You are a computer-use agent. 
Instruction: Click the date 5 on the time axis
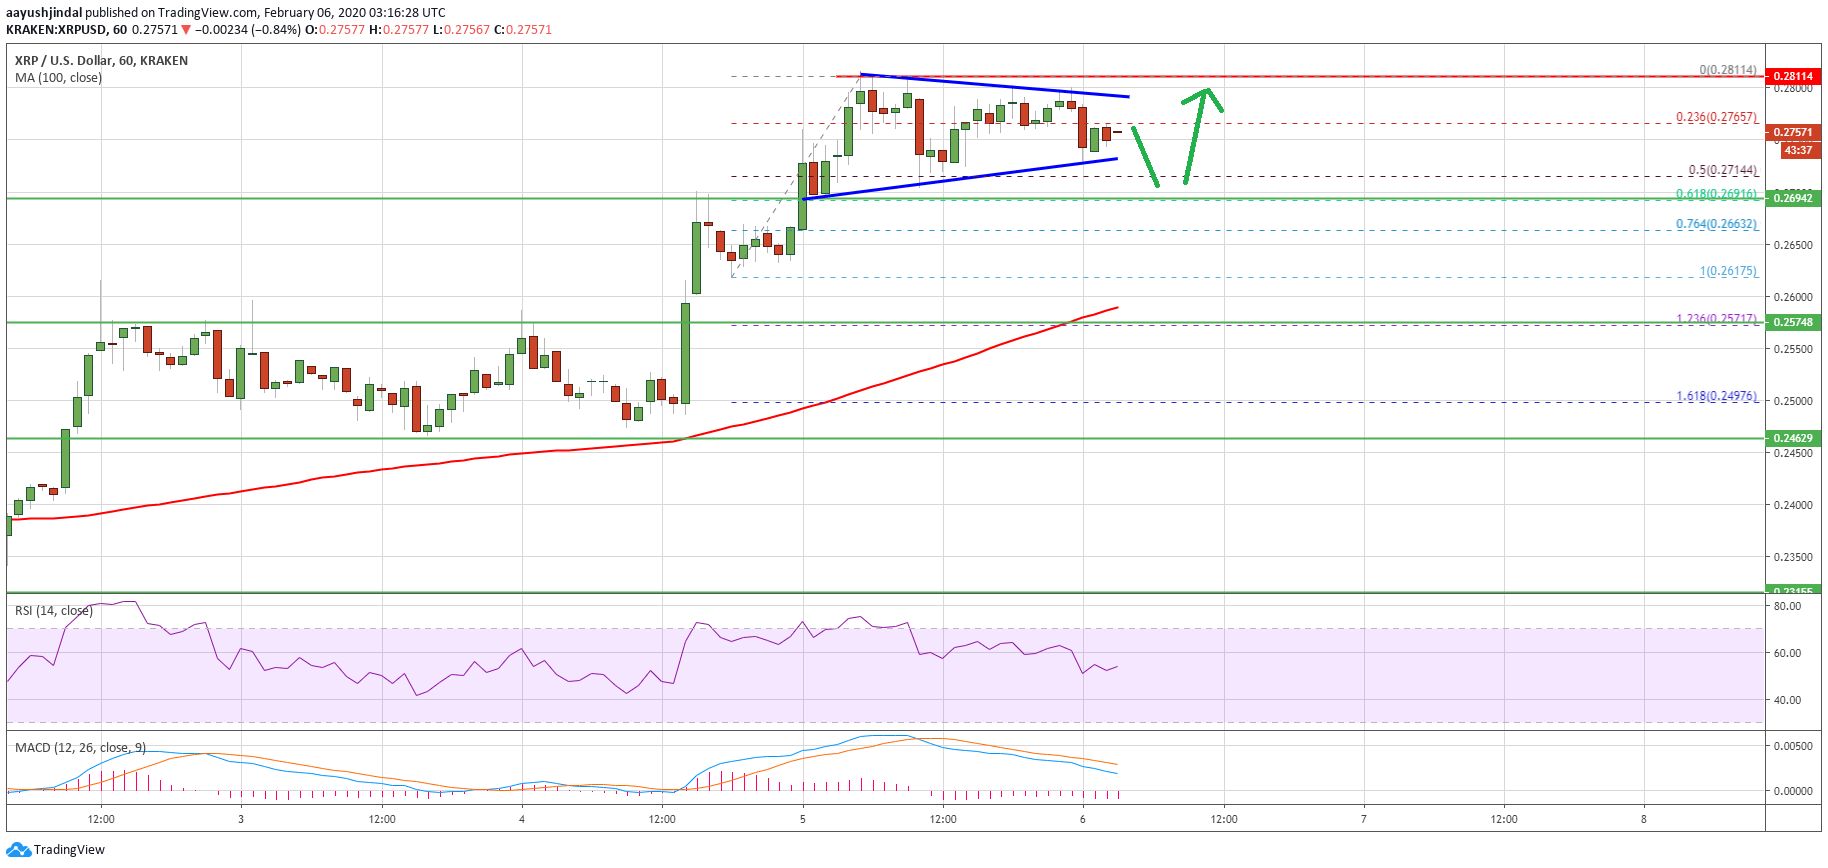pyautogui.click(x=802, y=819)
